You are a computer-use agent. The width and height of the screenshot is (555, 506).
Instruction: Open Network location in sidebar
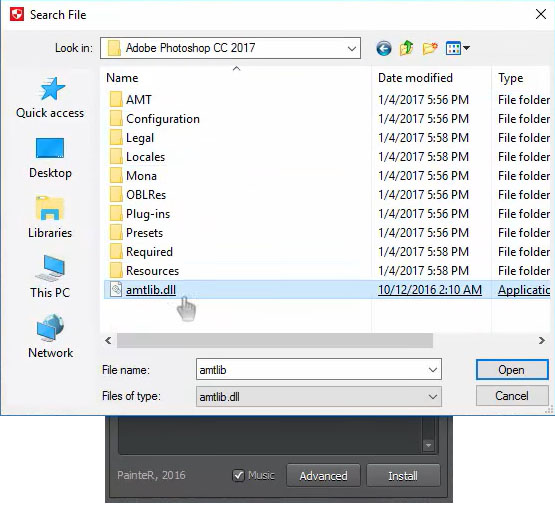pos(50,336)
